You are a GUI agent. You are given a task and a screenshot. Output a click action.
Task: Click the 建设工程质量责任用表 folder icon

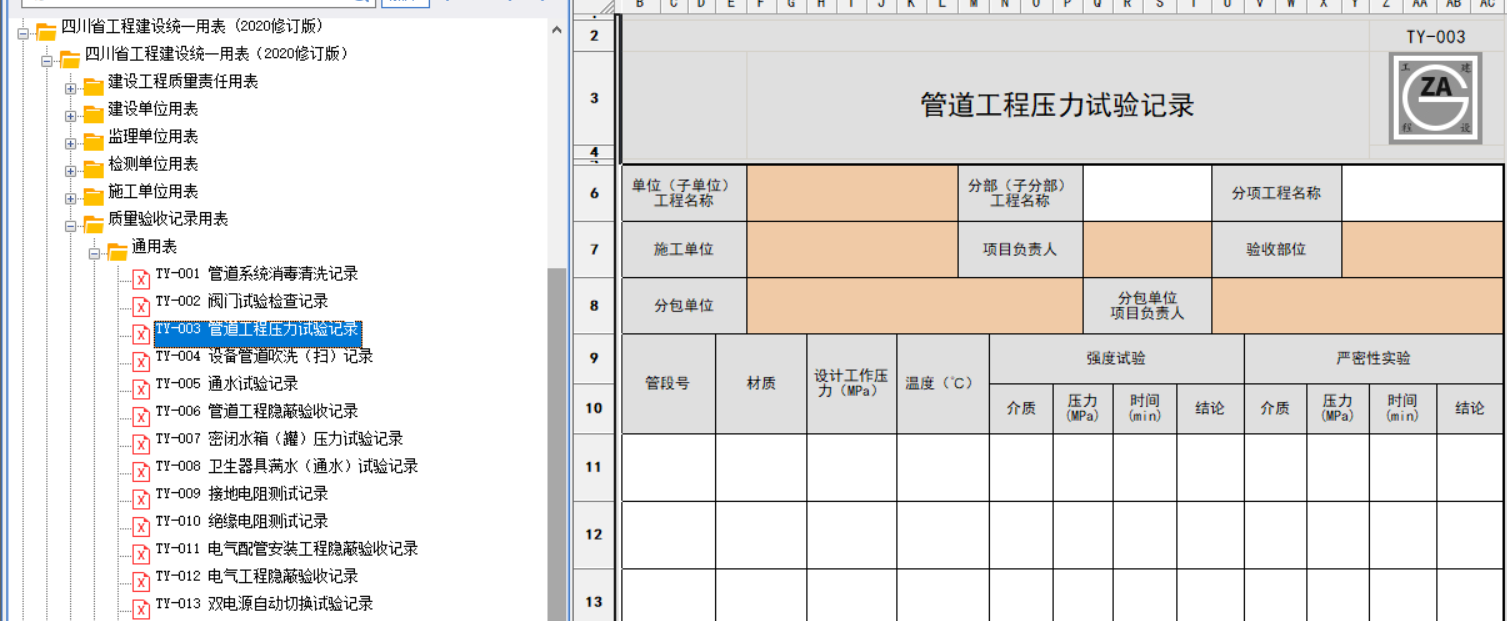(94, 86)
